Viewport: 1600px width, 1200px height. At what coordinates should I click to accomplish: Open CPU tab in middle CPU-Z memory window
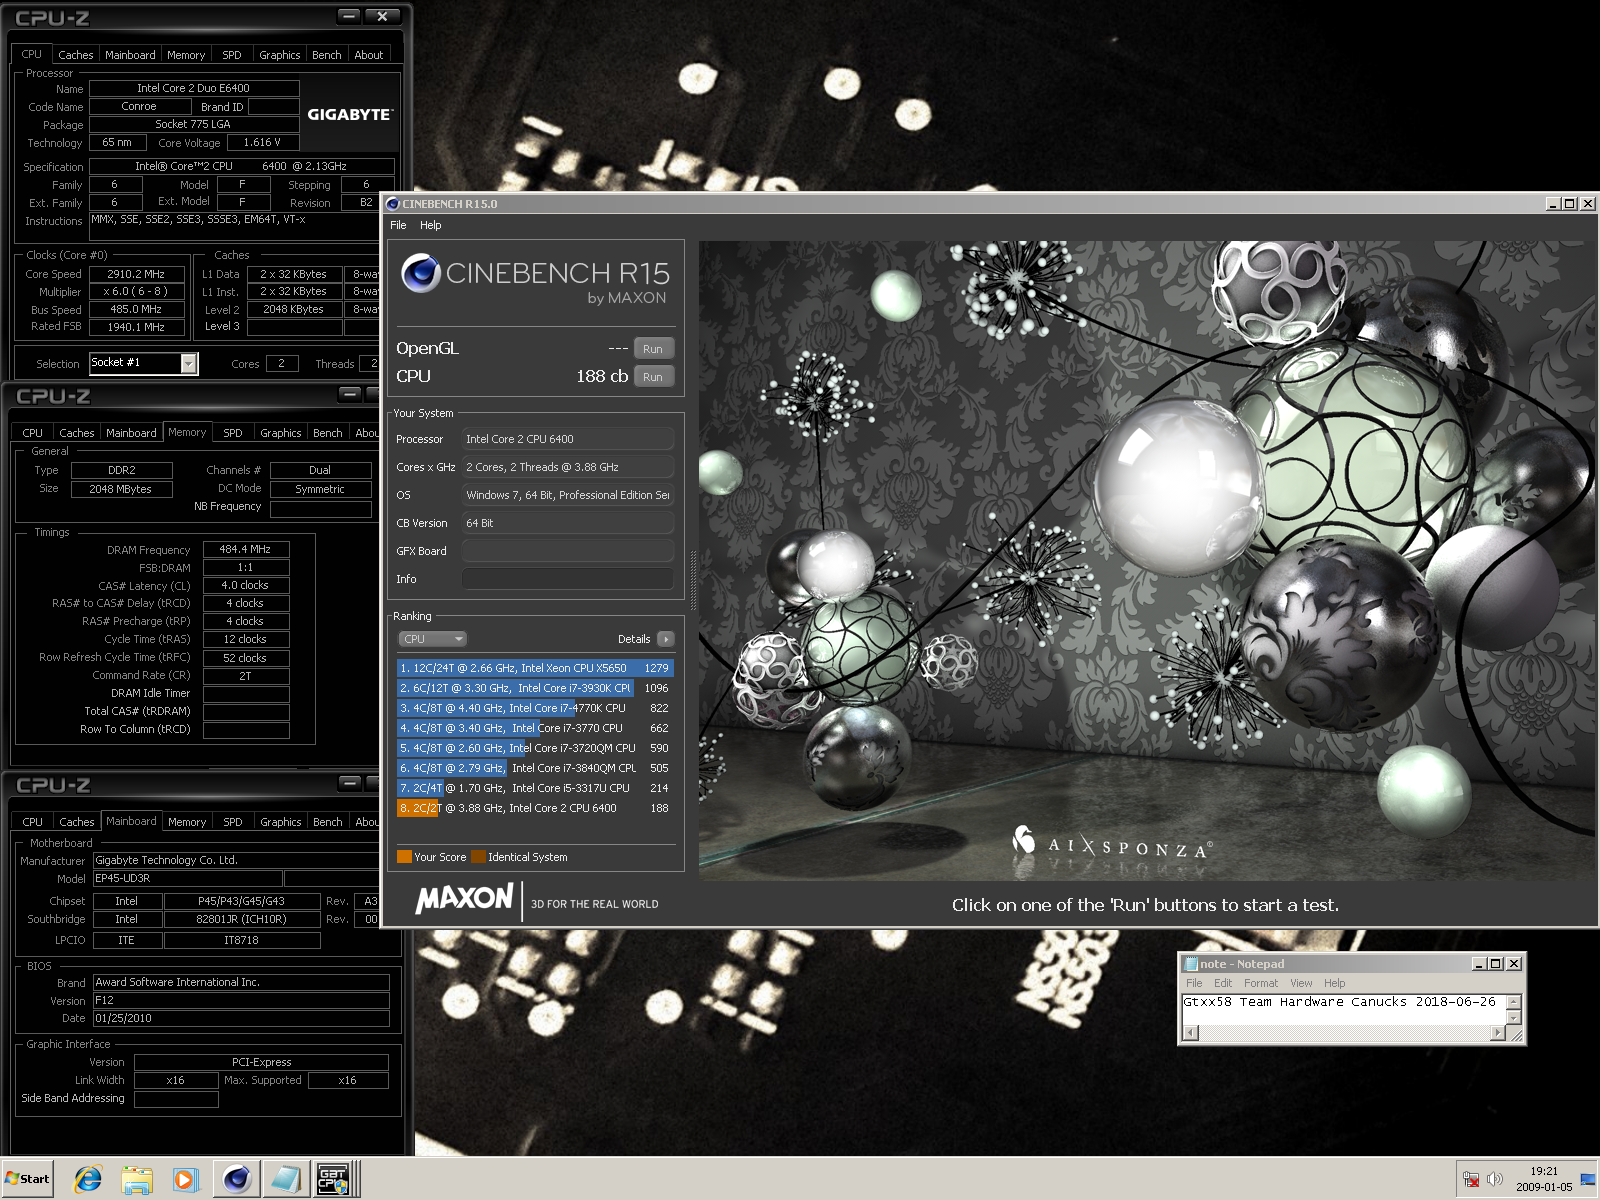point(33,433)
